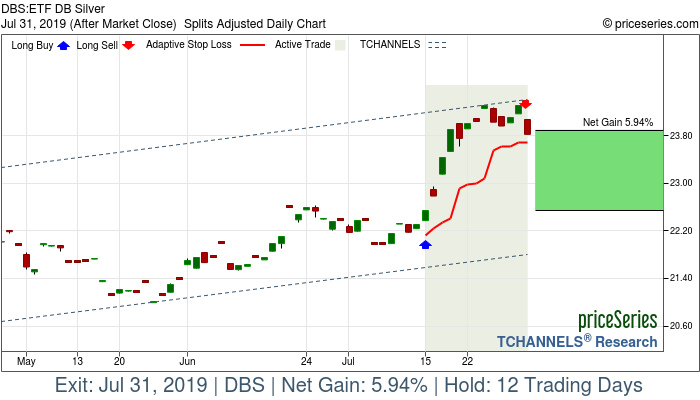Click the TCHANNELS dashed line legend sample
Viewport: 700px width, 400px height.
(437, 45)
